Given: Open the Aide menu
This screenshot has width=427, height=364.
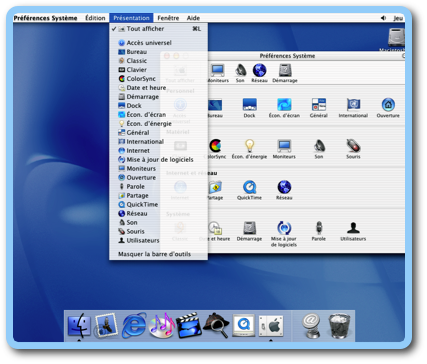Looking at the screenshot, I should [193, 18].
